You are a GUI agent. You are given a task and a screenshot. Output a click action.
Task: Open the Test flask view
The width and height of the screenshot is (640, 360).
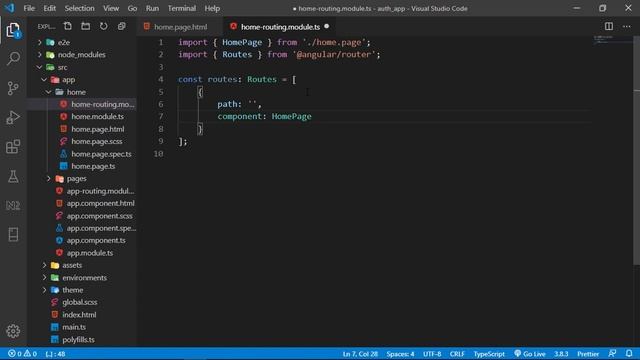click(x=13, y=176)
